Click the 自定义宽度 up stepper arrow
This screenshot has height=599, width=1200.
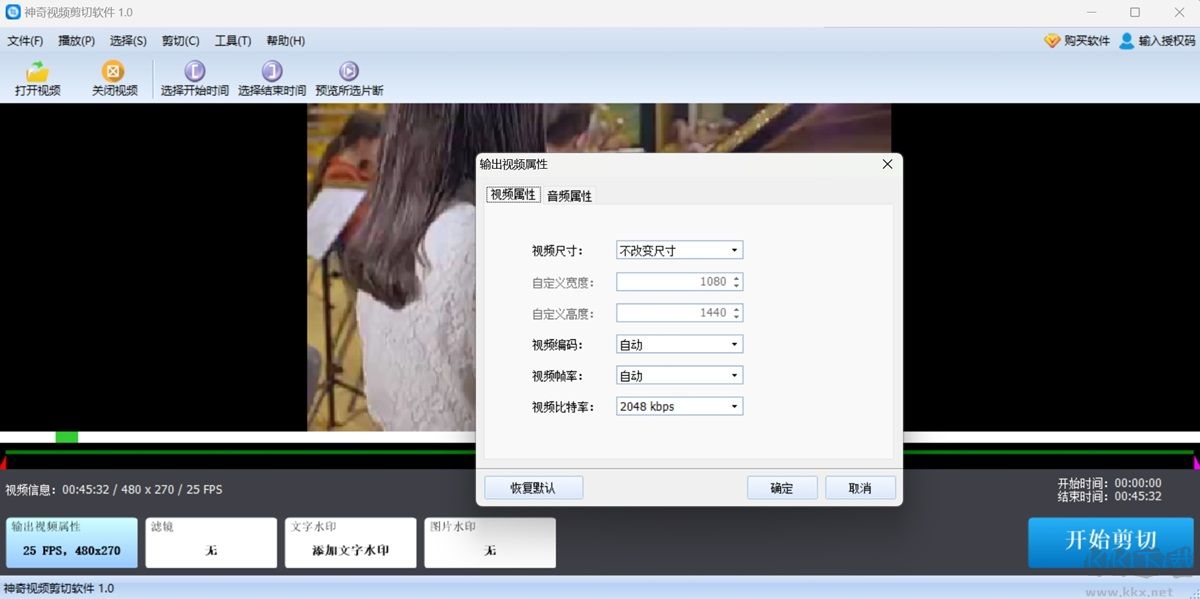pyautogui.click(x=737, y=277)
